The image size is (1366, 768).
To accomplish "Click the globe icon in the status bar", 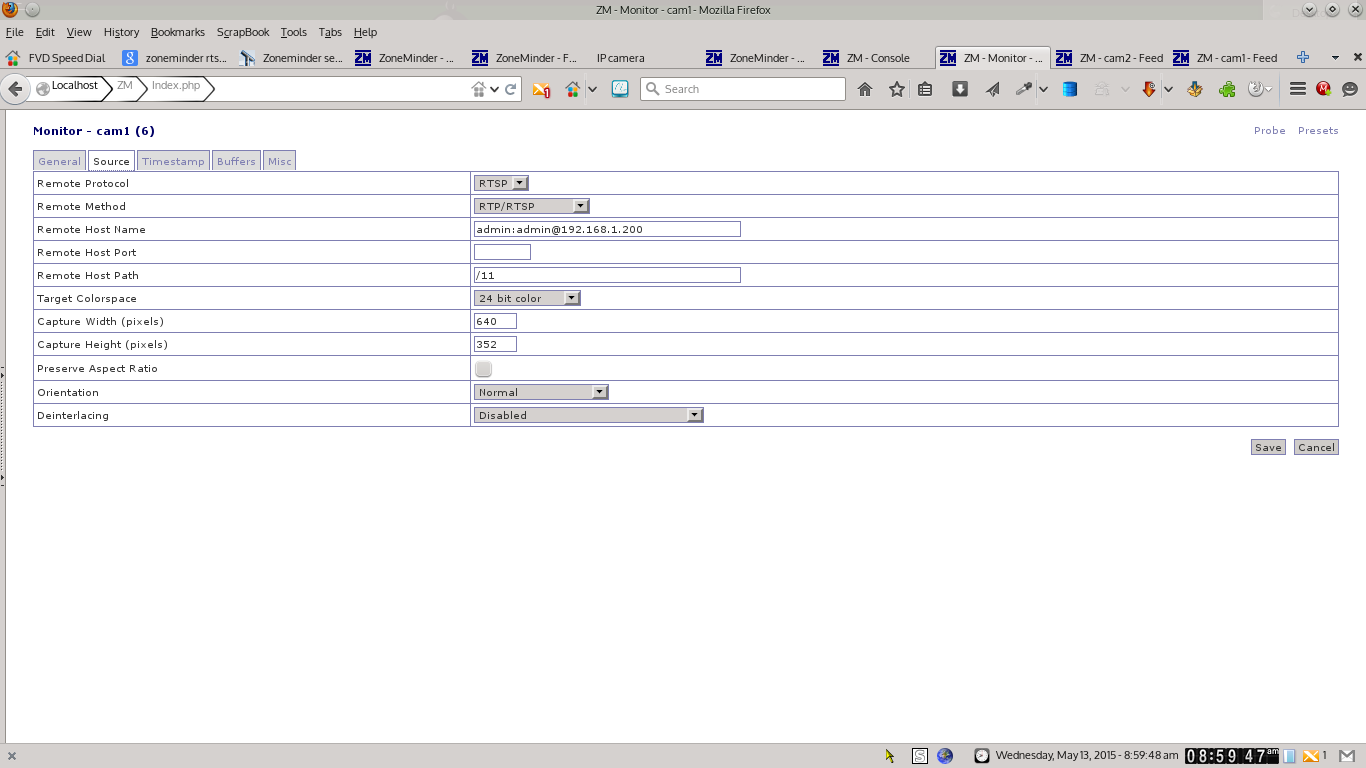I will point(945,756).
